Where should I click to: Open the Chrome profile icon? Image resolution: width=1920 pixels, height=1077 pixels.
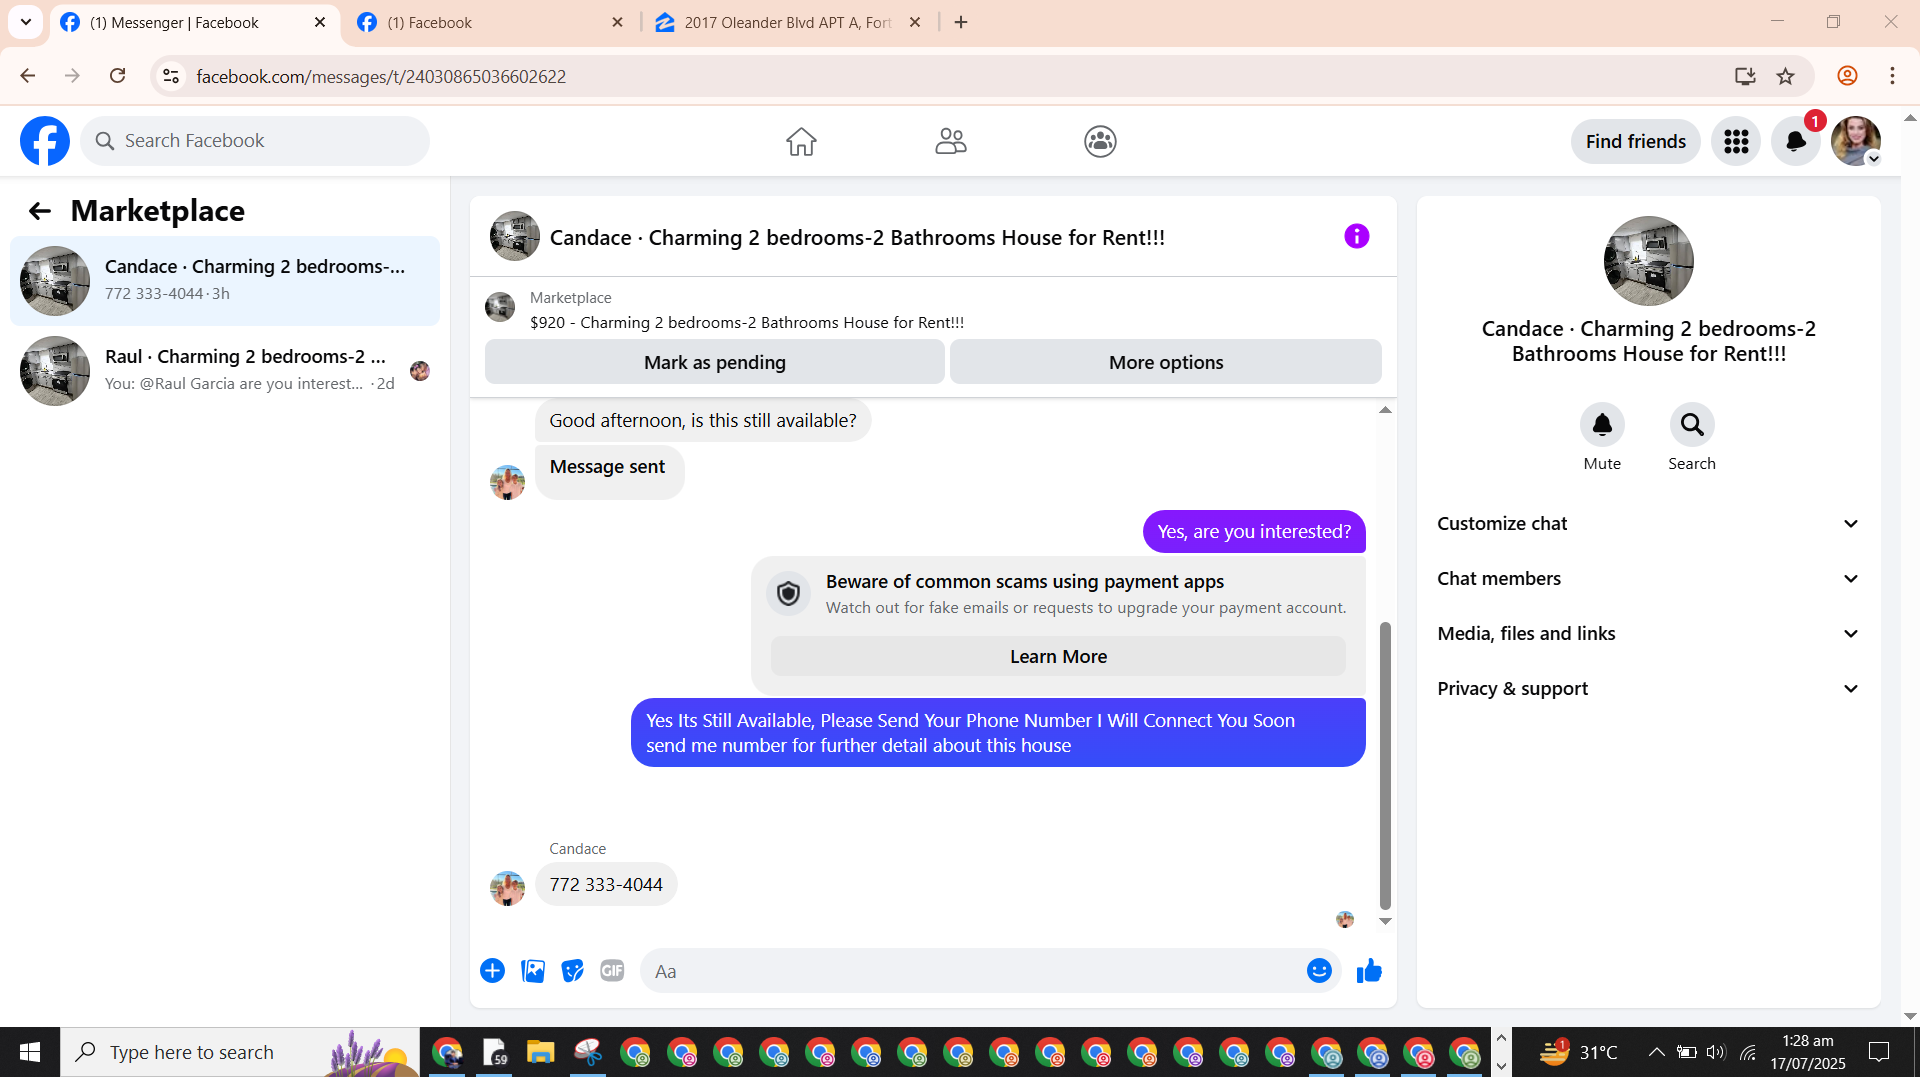1847,76
